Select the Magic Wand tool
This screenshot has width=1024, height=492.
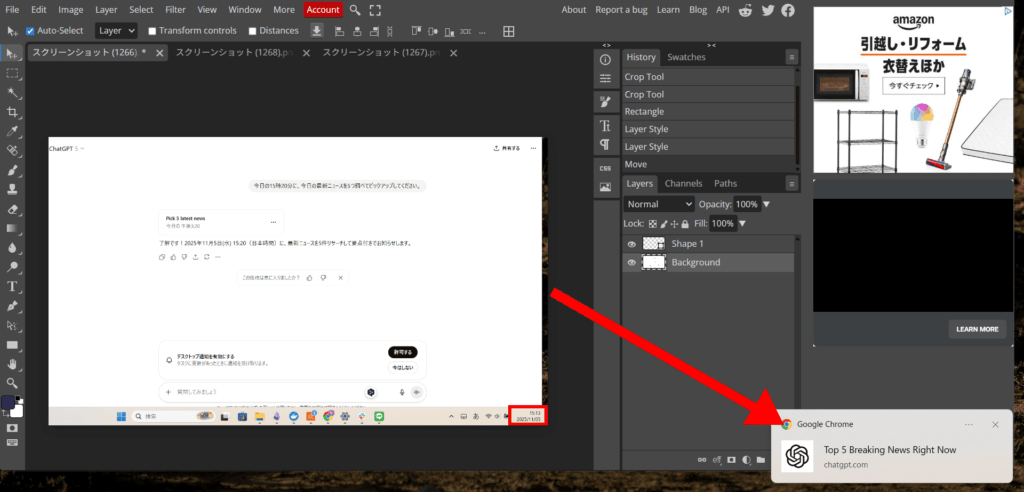[x=12, y=92]
